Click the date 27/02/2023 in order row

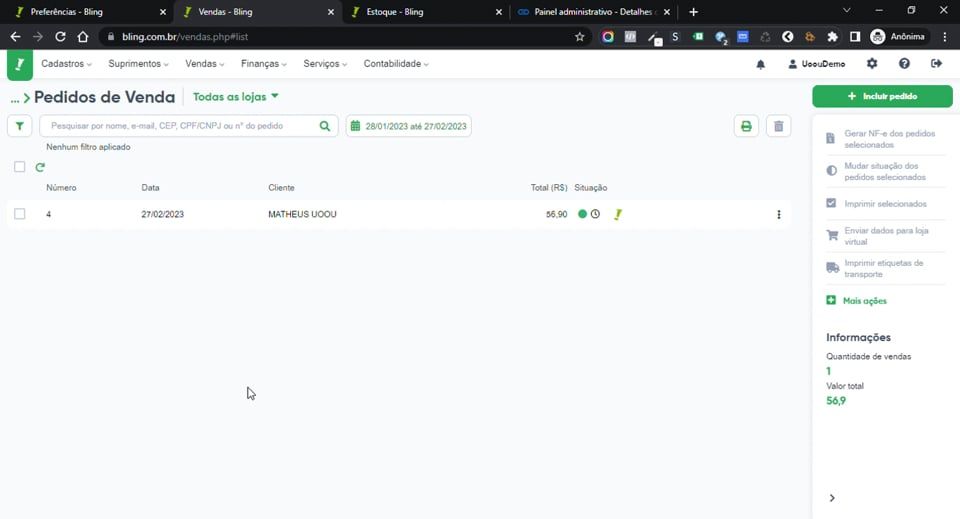coord(162,214)
